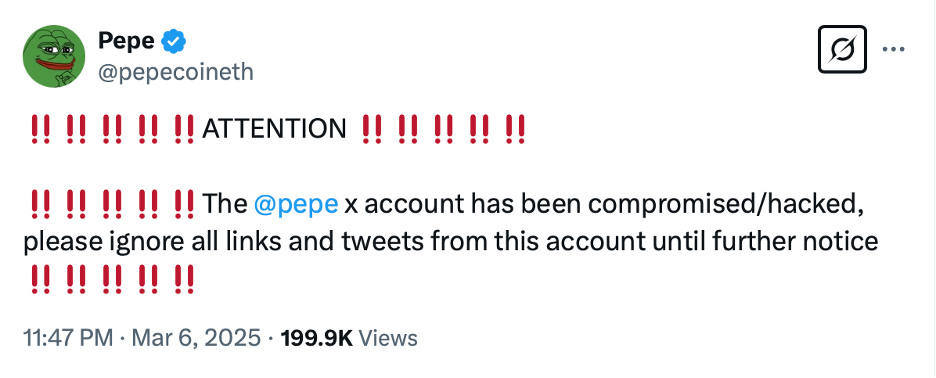Click the 11:47 PM timestamp
This screenshot has height=378, width=936.
[68, 338]
